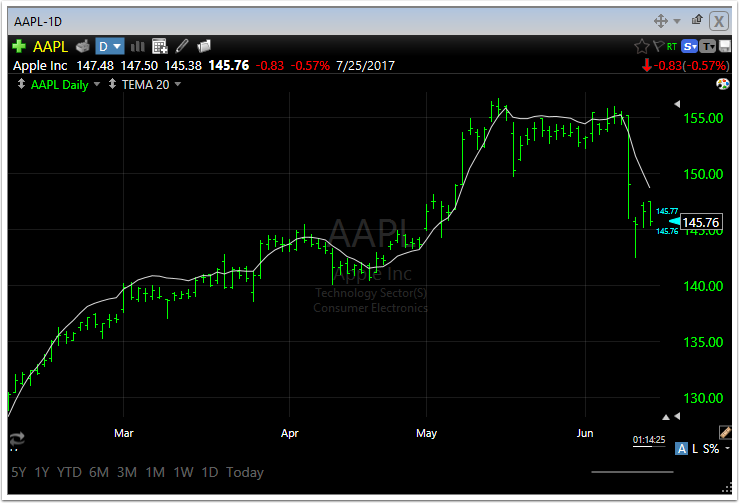The image size is (739, 503).
Task: Click the ruler pencil icon near scale
Action: click(x=725, y=432)
